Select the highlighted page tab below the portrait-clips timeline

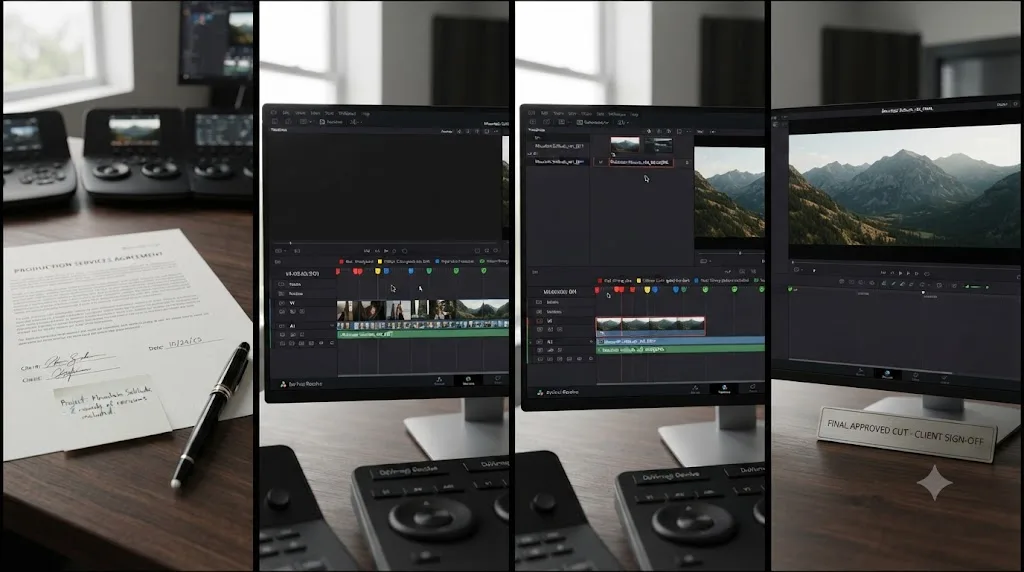coord(468,381)
